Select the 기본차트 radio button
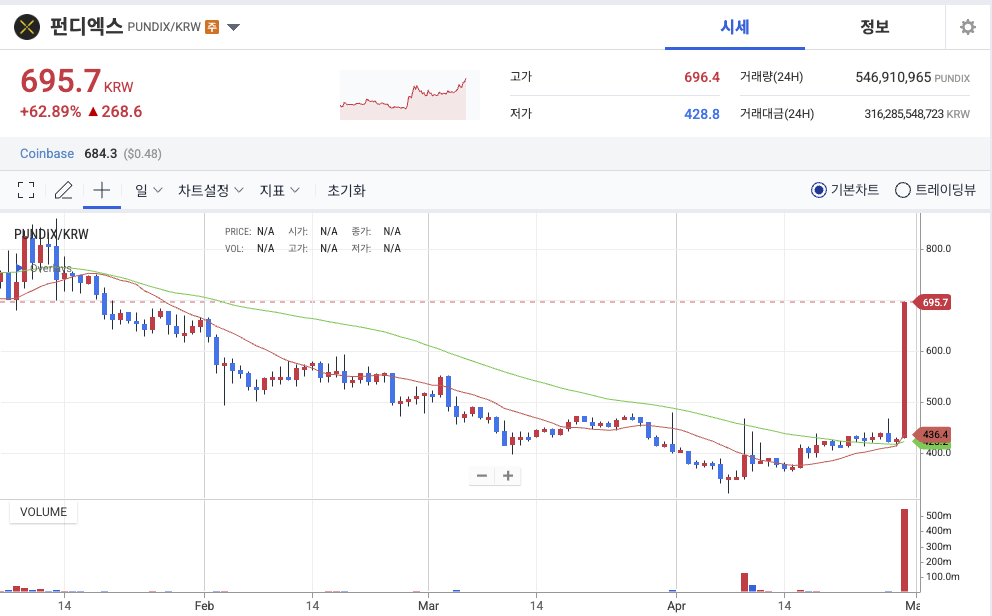Screen dimensions: 992x616 tap(819, 190)
